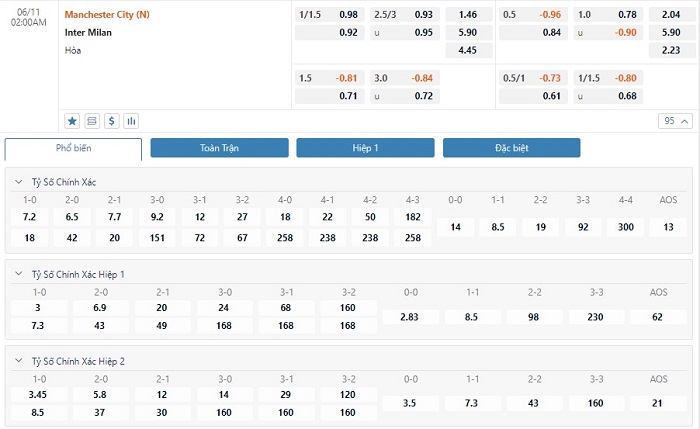Select the Hiệp 1 tab
The height and width of the screenshot is (429, 700).
click(x=365, y=148)
